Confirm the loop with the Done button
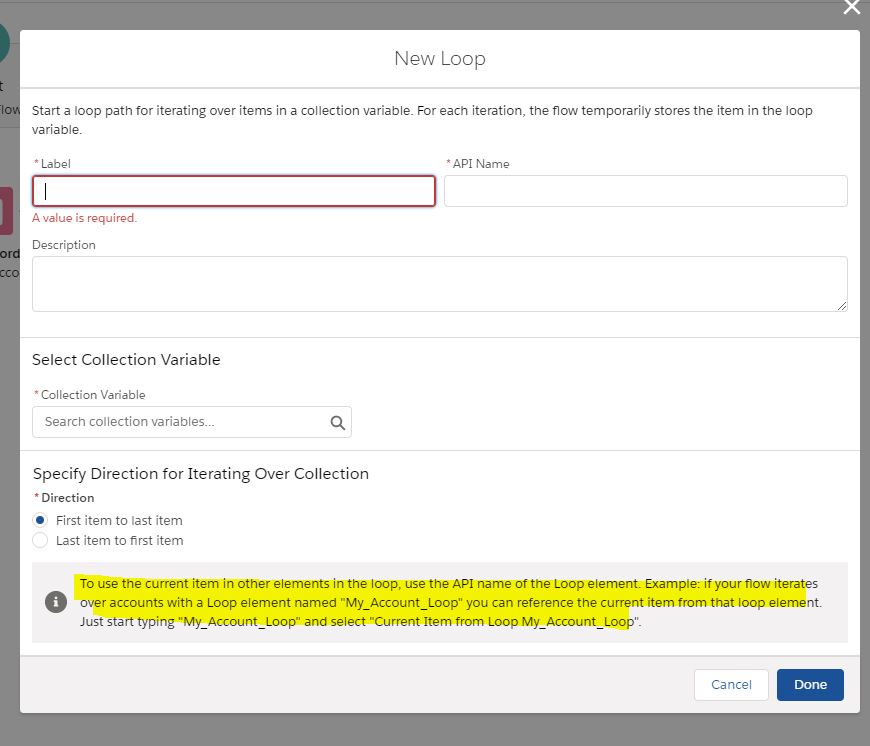Image resolution: width=870 pixels, height=746 pixels. 810,685
